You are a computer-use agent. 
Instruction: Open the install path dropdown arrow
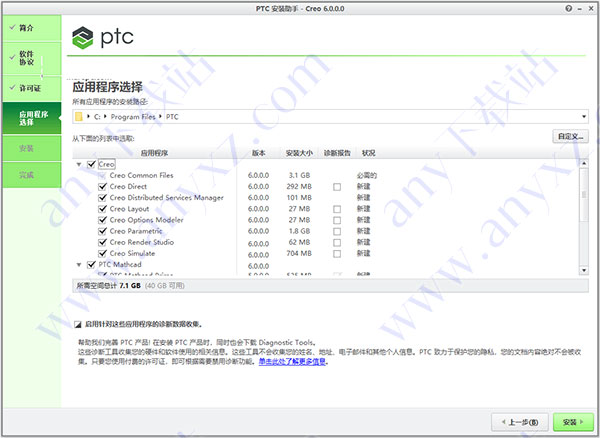584,117
